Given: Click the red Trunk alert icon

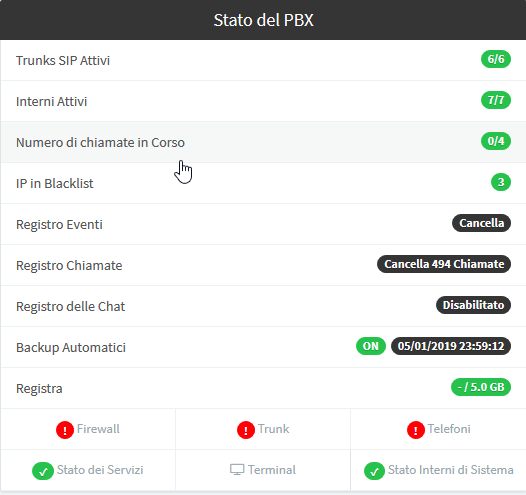Looking at the screenshot, I should click(x=246, y=430).
